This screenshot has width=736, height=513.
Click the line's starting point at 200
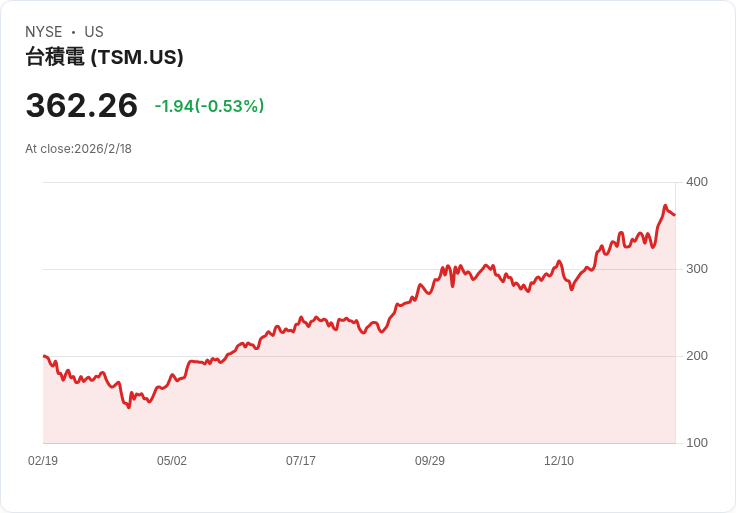pos(44,356)
